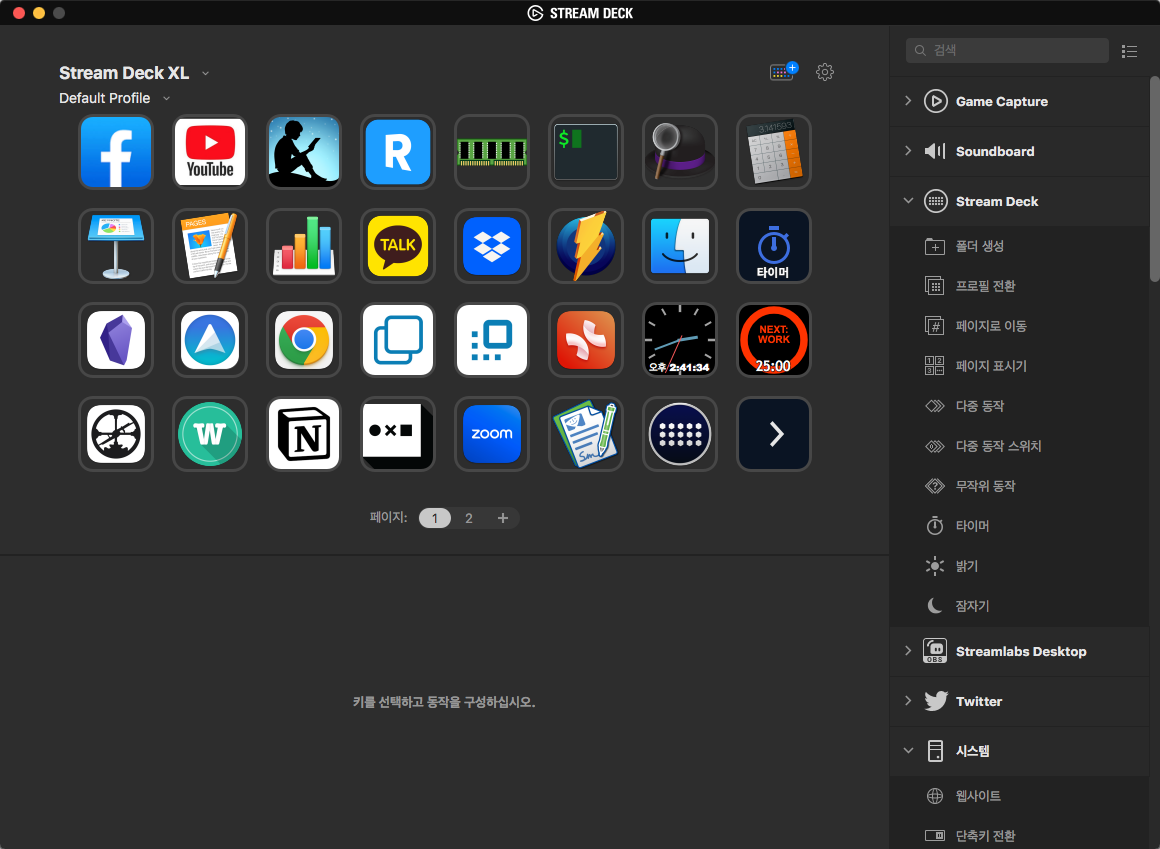The height and width of the screenshot is (849, 1160).
Task: Choose the 다중 동작 스위치 action
Action: [1020, 446]
